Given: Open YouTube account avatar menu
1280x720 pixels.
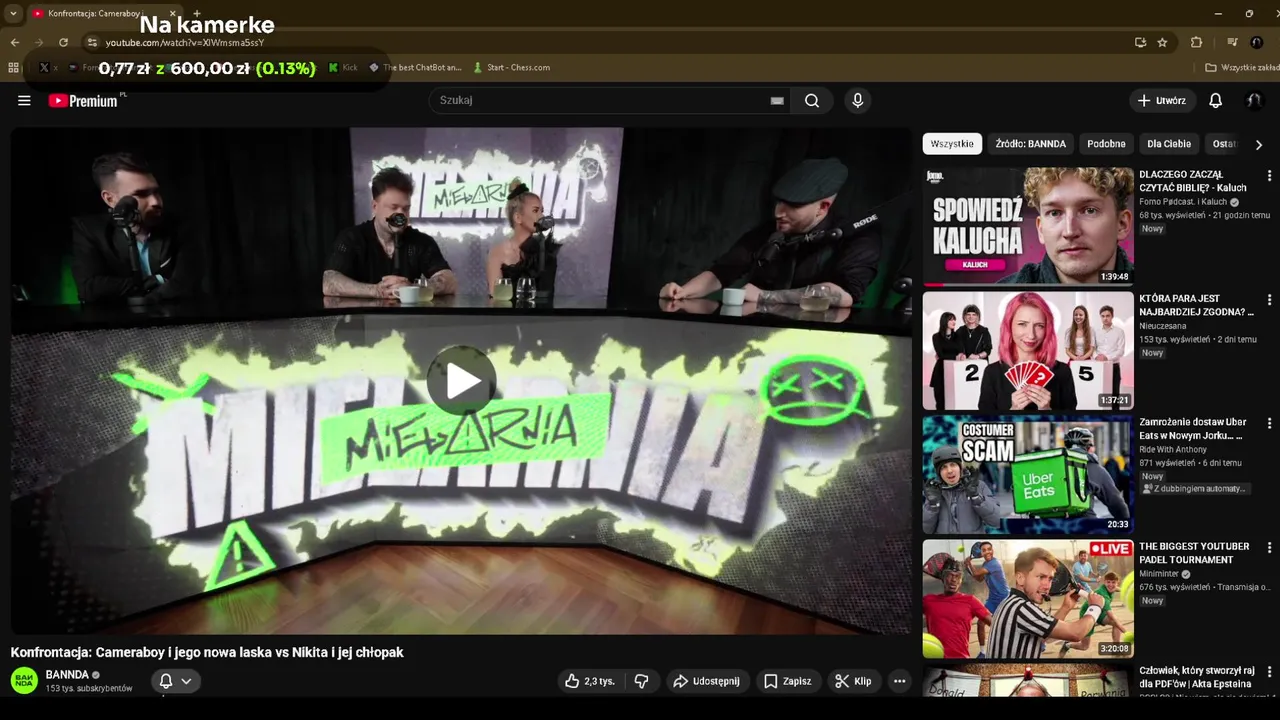Looking at the screenshot, I should click(1253, 100).
